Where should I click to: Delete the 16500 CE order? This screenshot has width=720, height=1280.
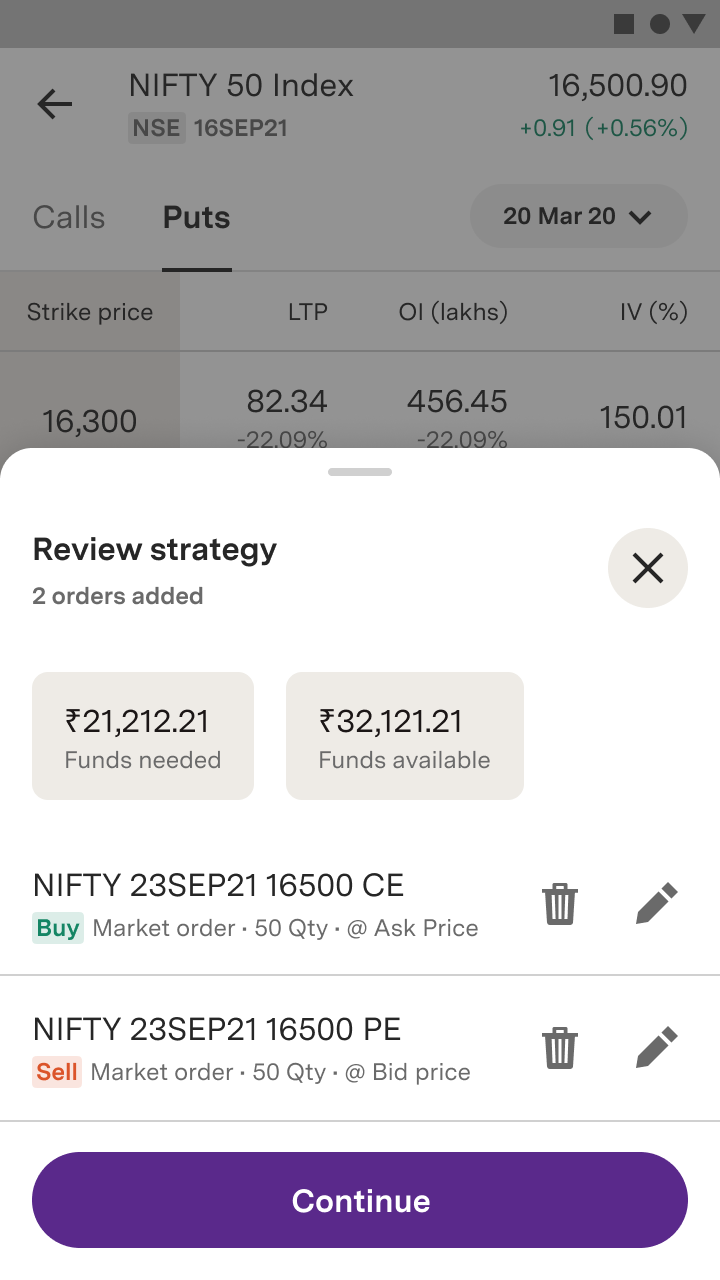click(x=560, y=903)
